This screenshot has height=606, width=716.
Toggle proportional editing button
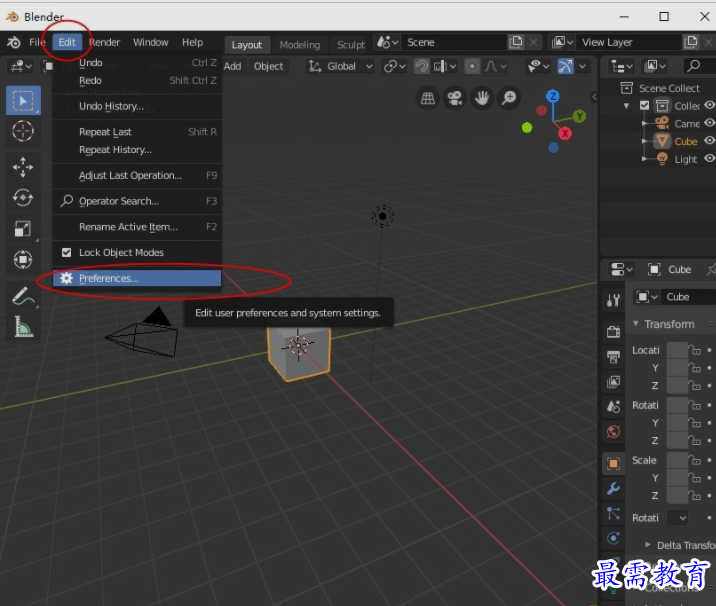tap(472, 67)
